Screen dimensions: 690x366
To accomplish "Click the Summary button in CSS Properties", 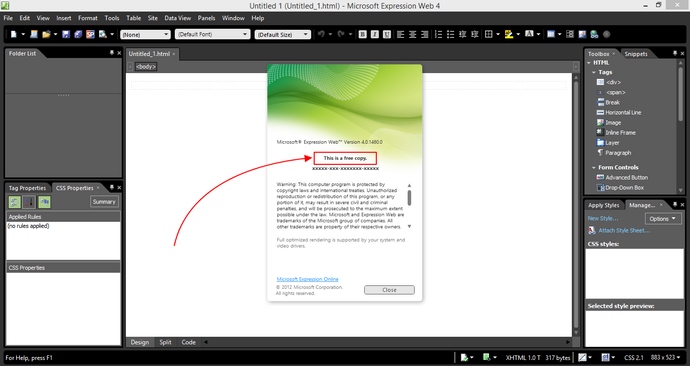I will coord(104,201).
